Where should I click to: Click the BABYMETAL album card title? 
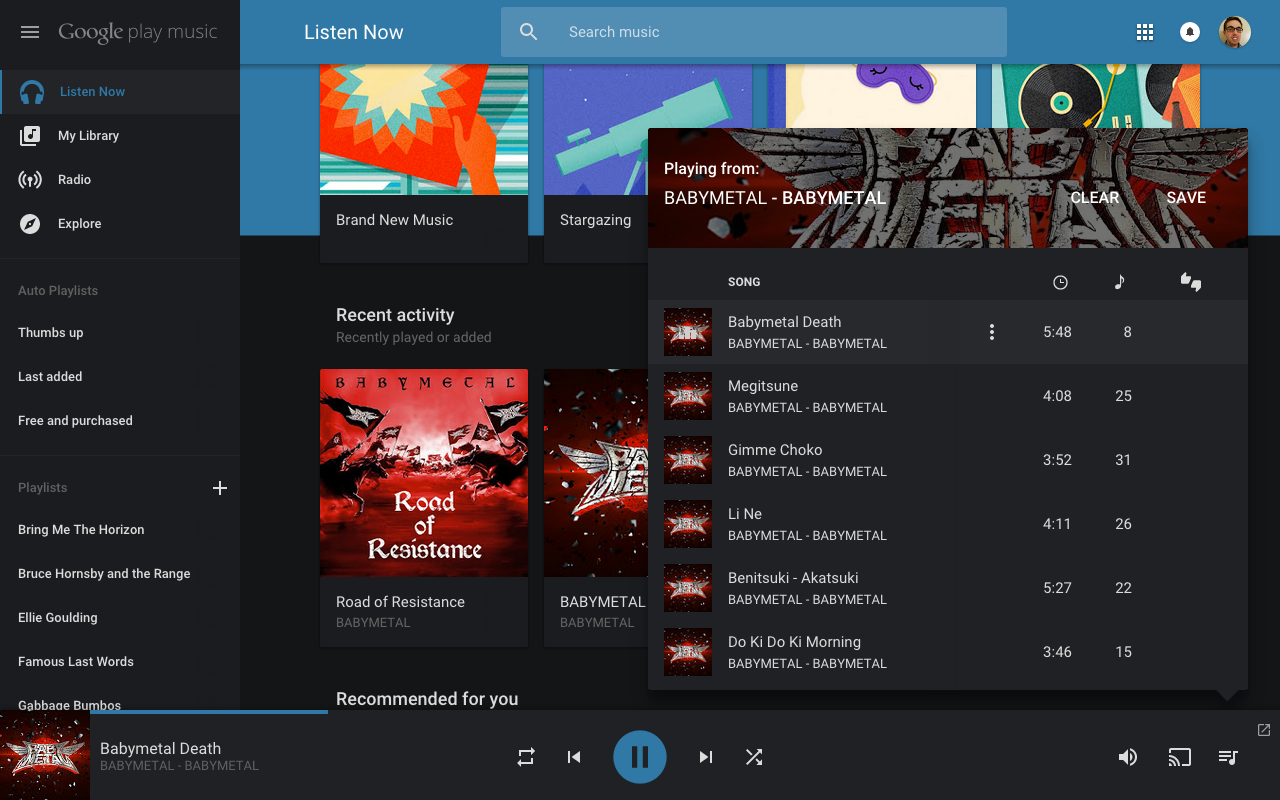tap(603, 602)
